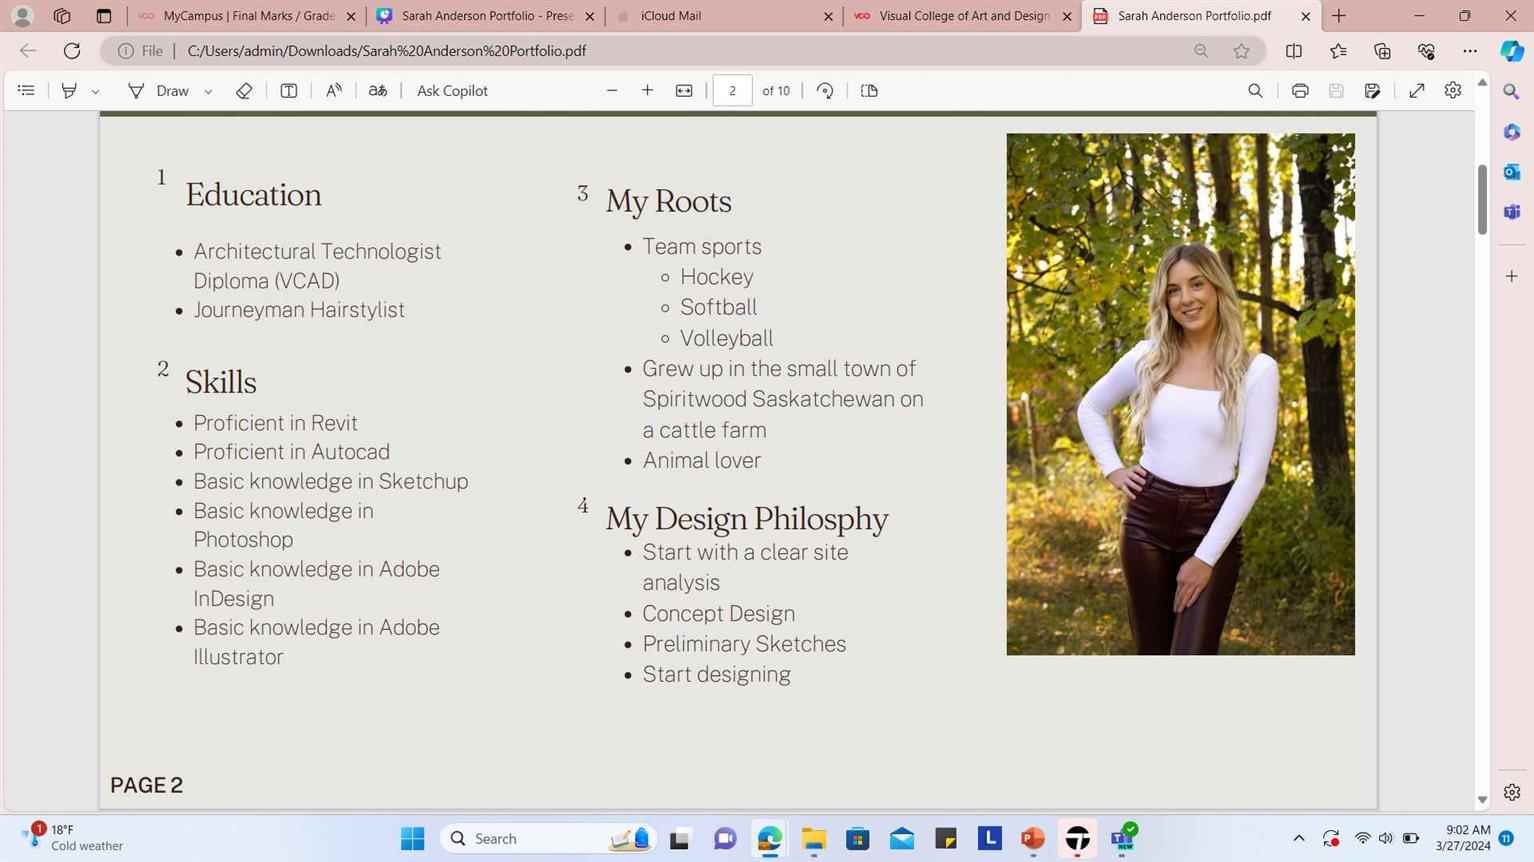Click the portrait photo in the PDF

click(x=1180, y=394)
